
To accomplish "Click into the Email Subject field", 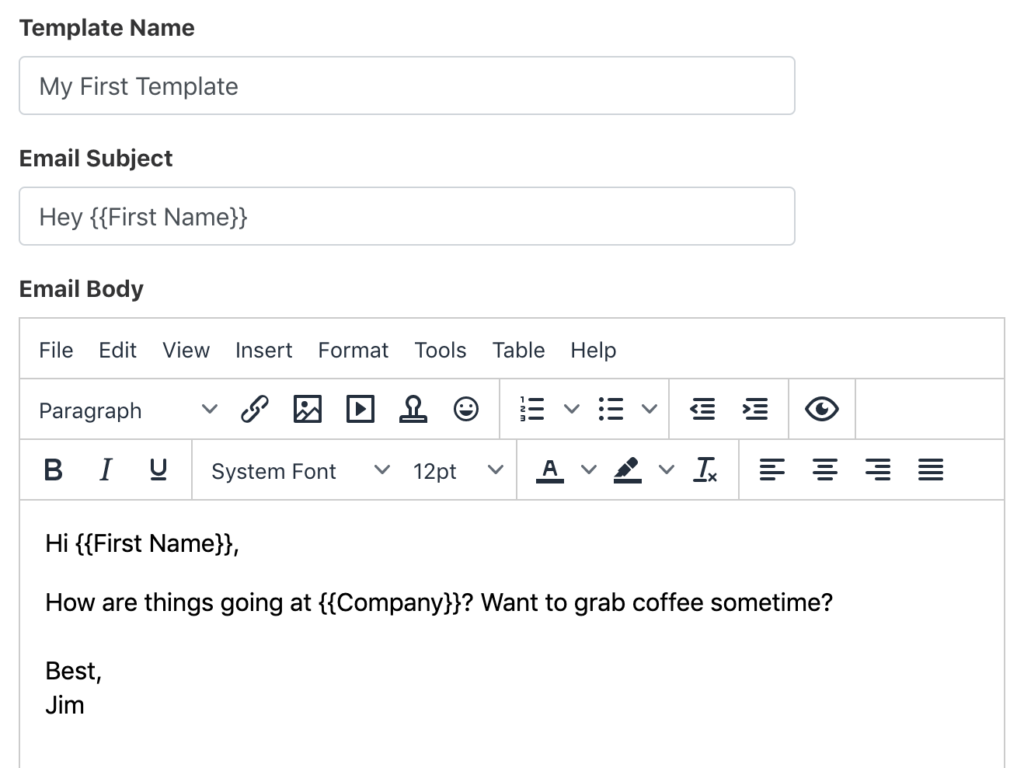I will coord(407,216).
